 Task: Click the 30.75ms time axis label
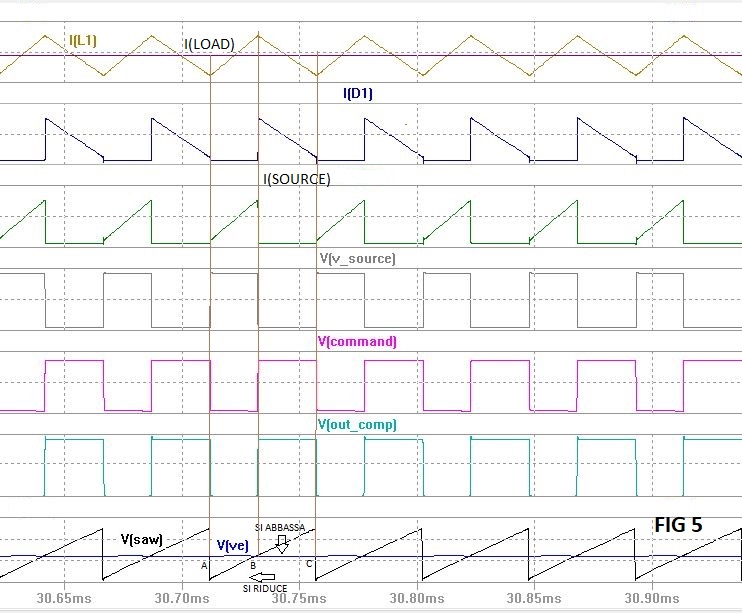(299, 598)
